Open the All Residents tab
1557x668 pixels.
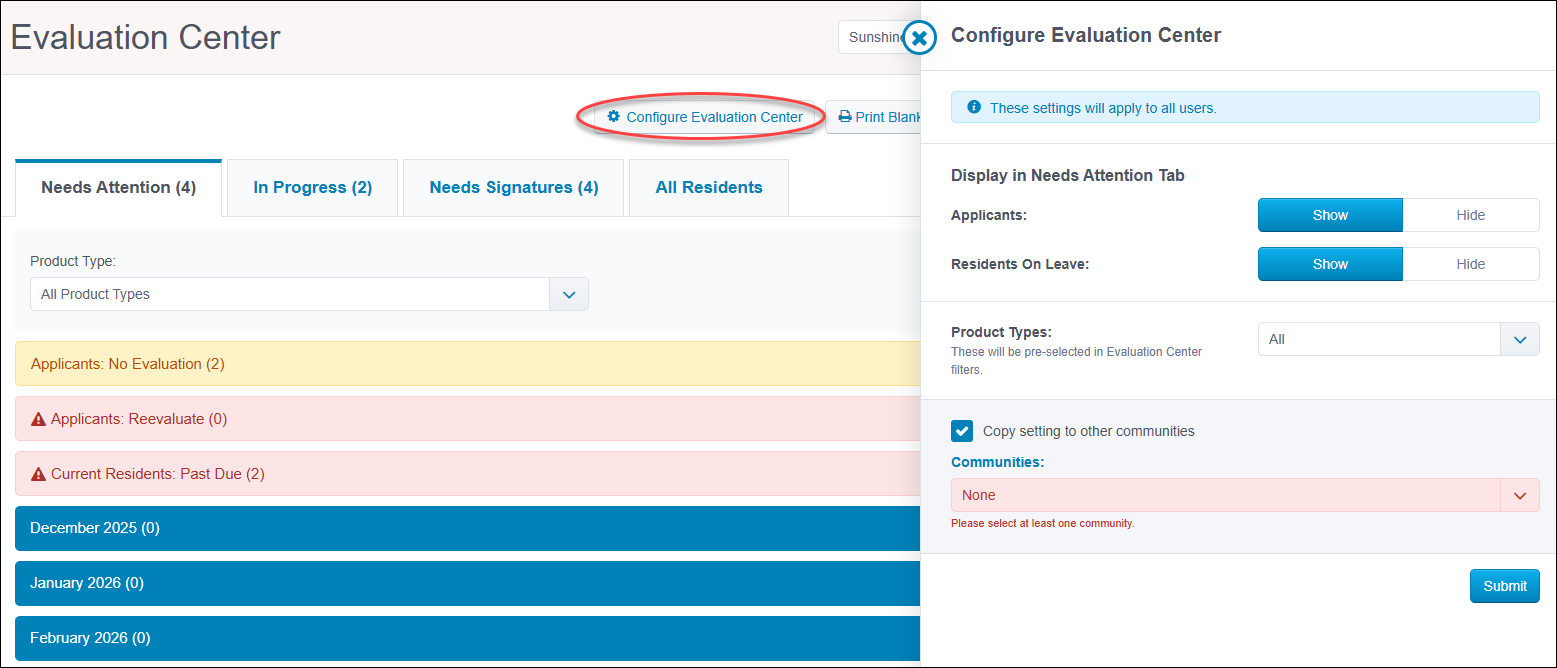coord(708,187)
